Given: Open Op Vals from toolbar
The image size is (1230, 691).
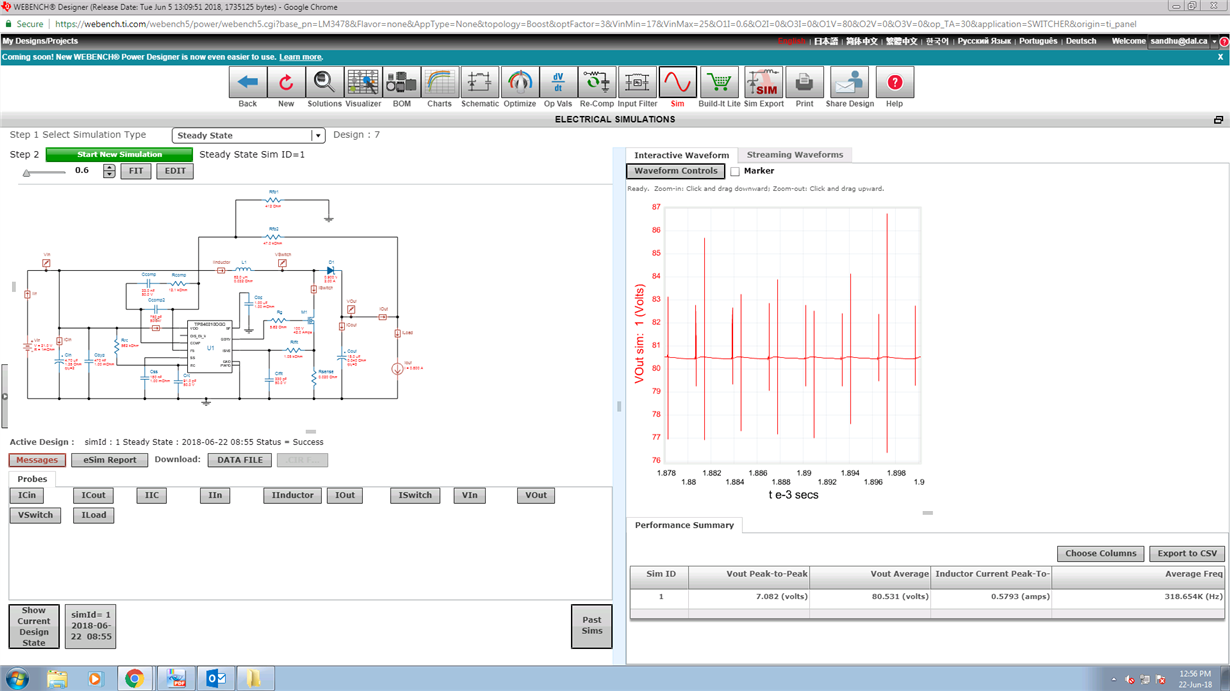Looking at the screenshot, I should tap(558, 82).
